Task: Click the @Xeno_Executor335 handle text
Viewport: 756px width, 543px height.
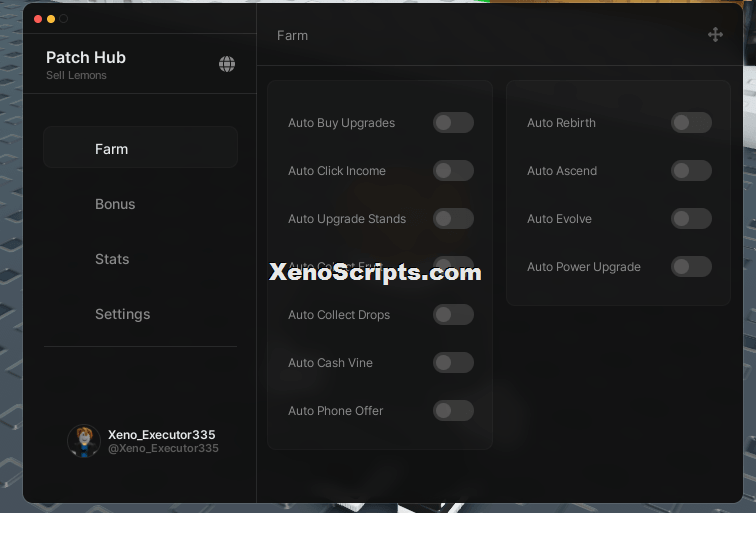Action: [x=163, y=448]
